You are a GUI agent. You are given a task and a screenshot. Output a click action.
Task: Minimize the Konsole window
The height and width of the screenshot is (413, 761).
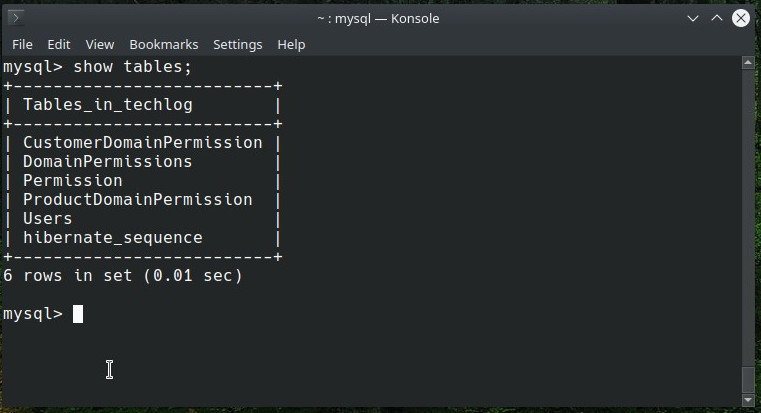(695, 18)
